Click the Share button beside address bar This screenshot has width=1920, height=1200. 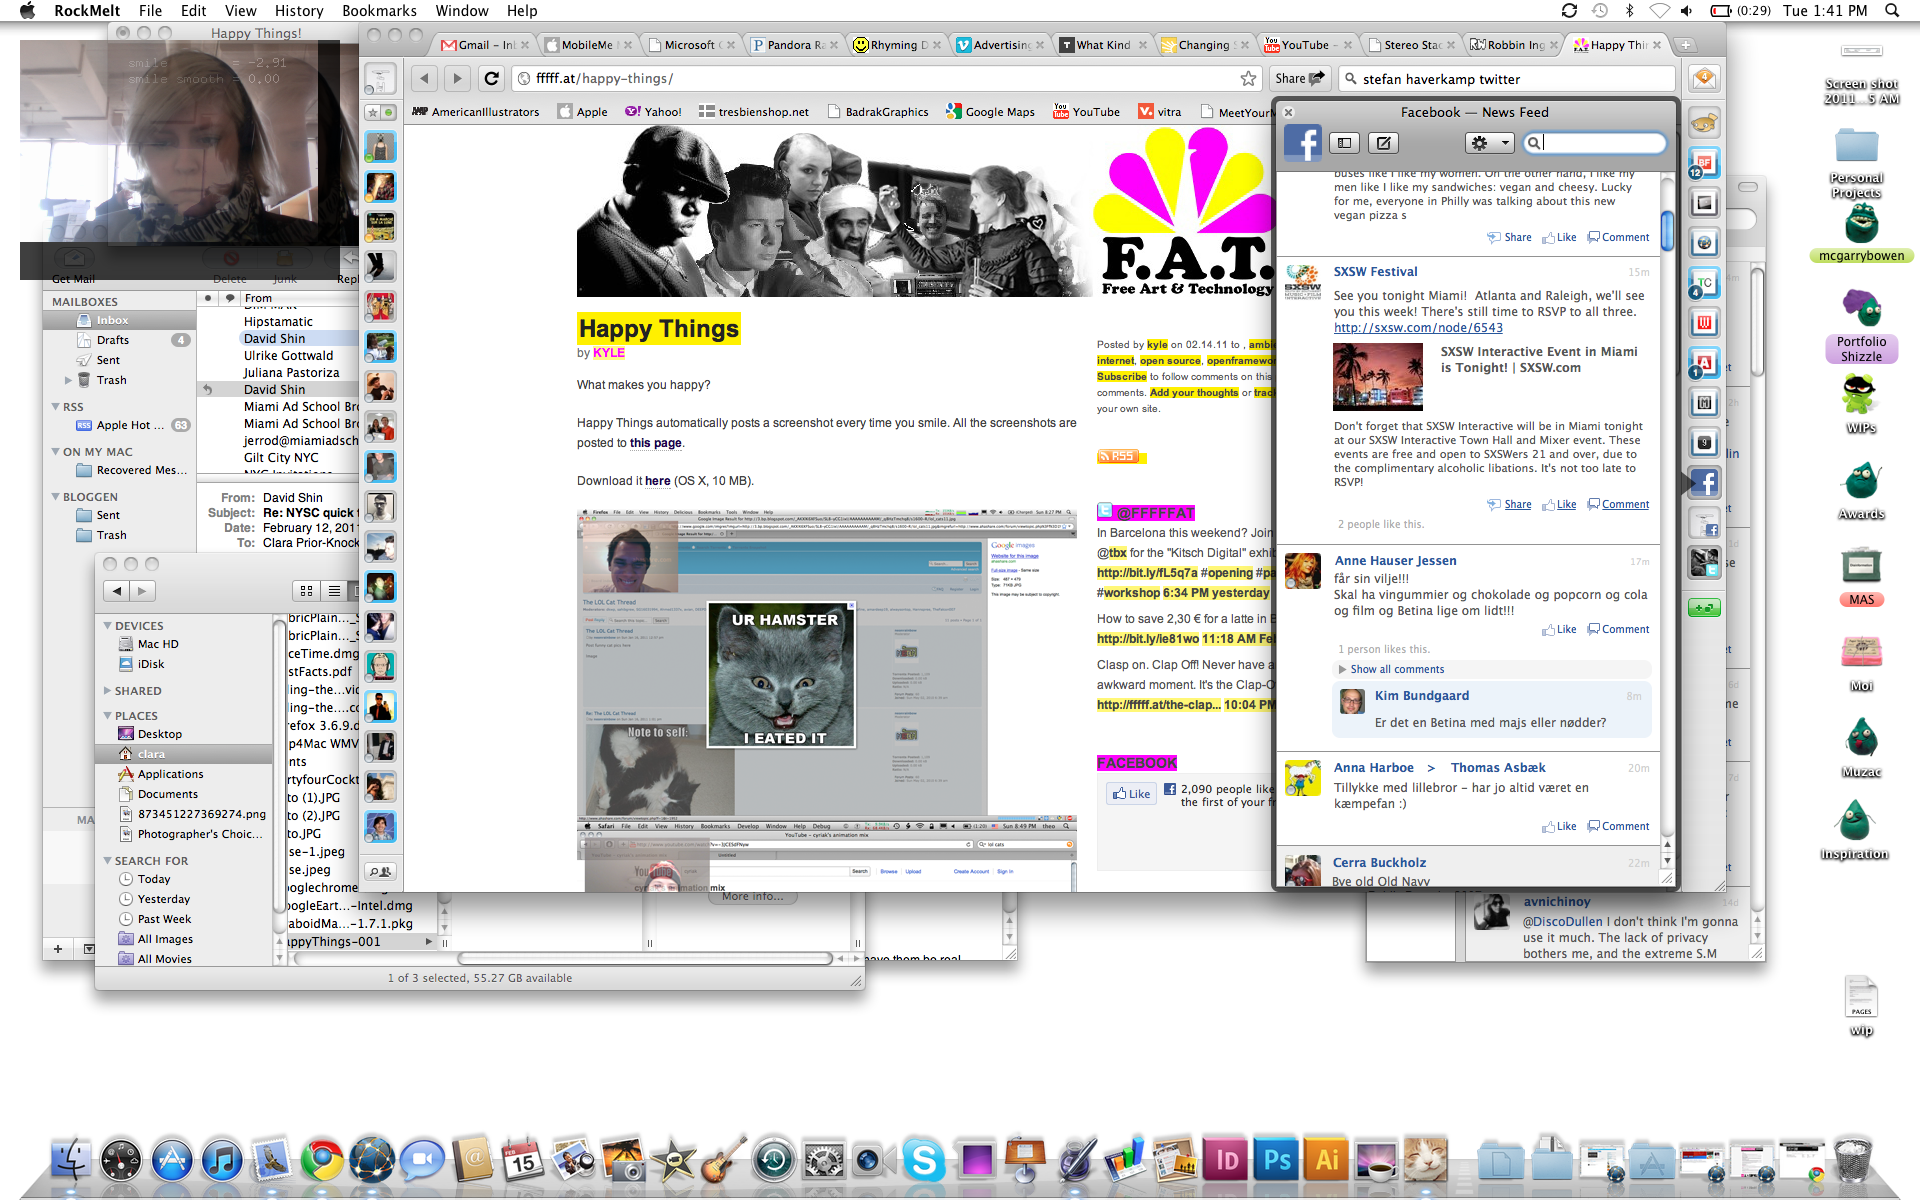point(1299,78)
